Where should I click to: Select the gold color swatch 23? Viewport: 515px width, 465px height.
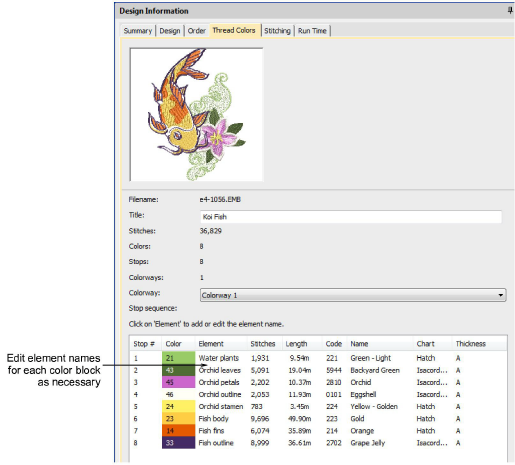pyautogui.click(x=178, y=418)
